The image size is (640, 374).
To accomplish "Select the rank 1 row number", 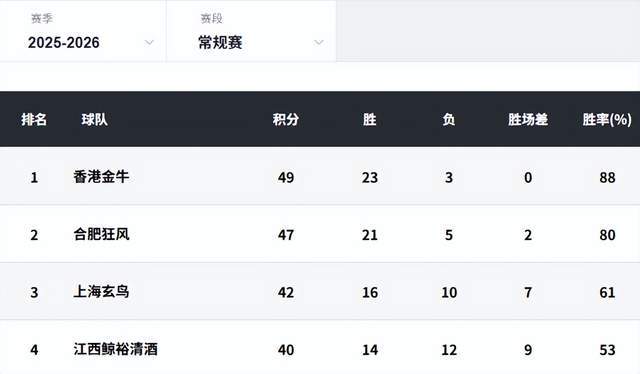I will pyautogui.click(x=34, y=178).
